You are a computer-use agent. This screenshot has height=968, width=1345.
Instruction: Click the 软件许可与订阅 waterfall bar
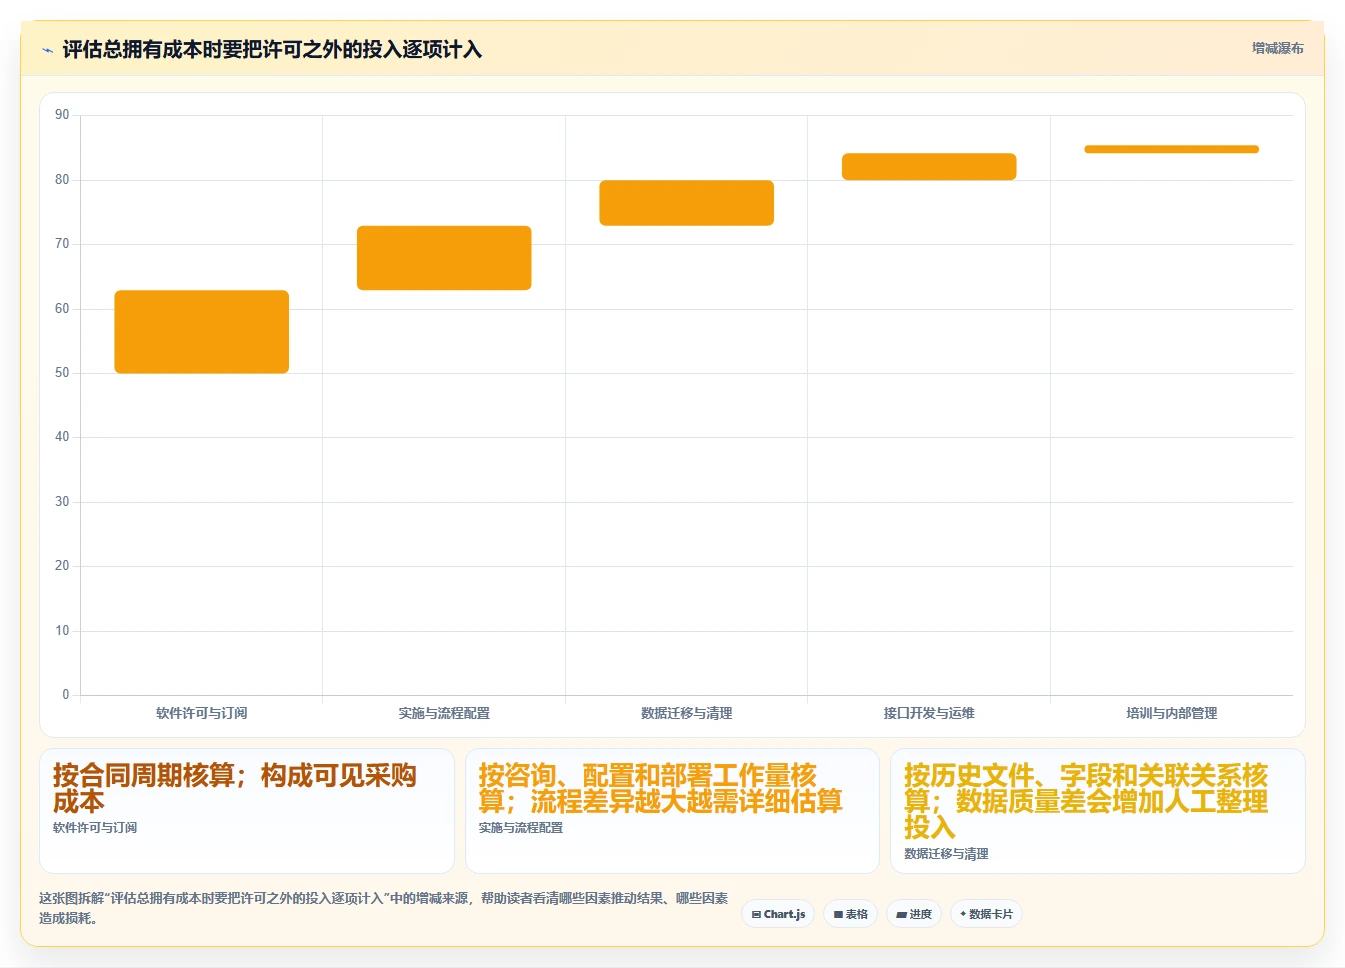point(202,332)
